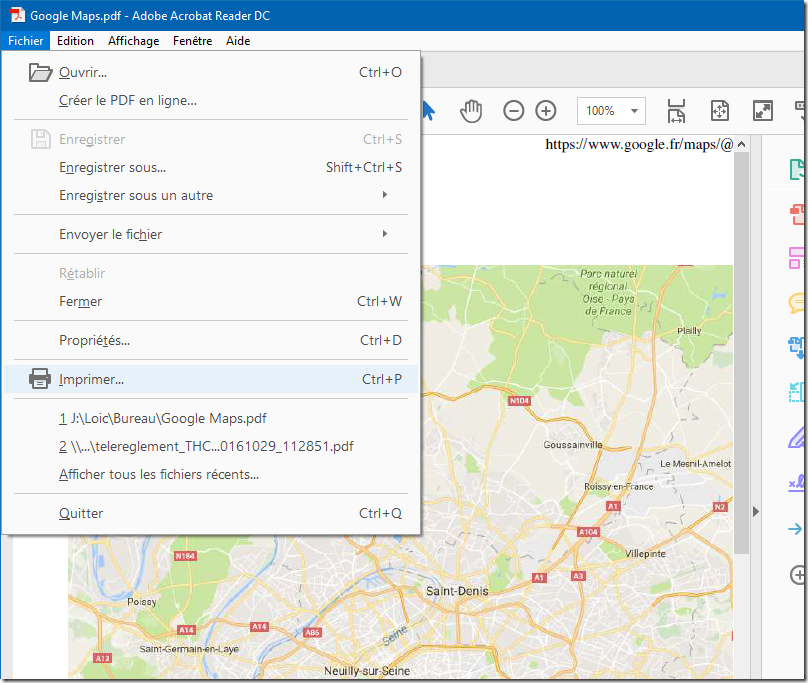Click the N104 road marker on map
This screenshot has height=683, width=808.
pos(519,401)
